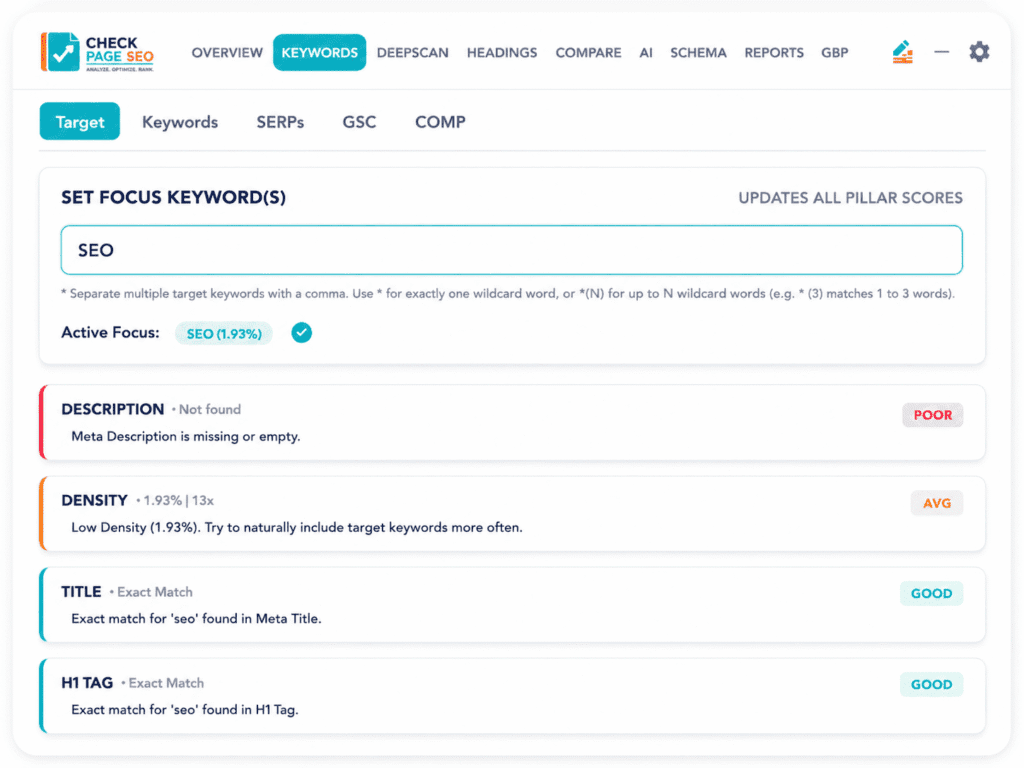Open the GSC sub-tab
This screenshot has height=768, width=1024.
coord(359,122)
